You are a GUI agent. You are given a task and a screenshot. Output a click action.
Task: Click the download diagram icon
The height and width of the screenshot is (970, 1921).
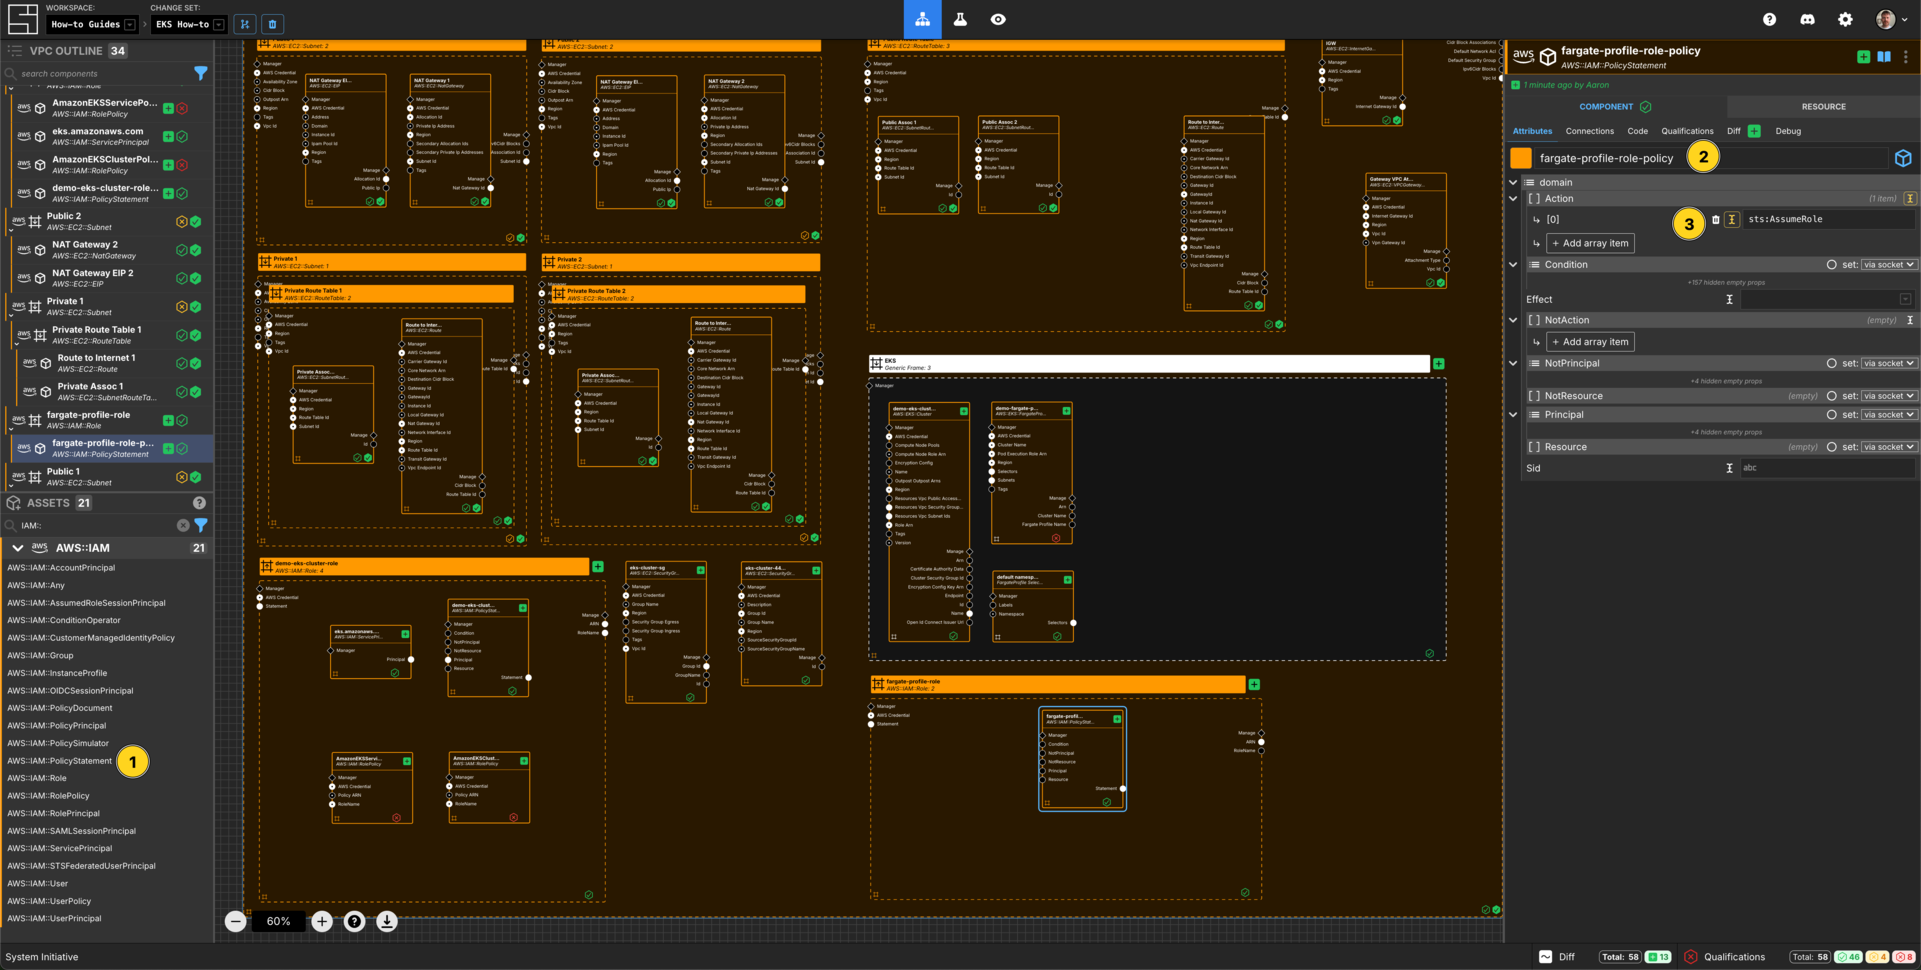pyautogui.click(x=386, y=921)
